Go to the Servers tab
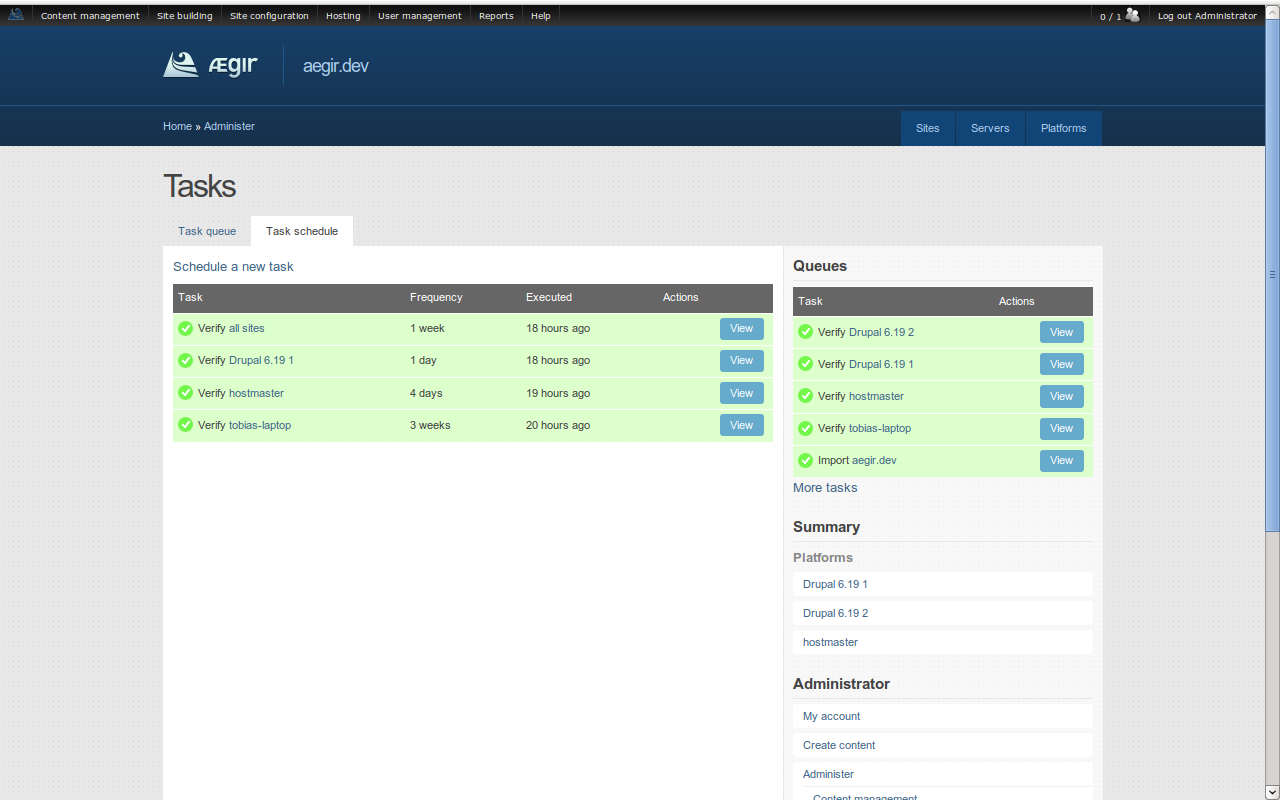Viewport: 1280px width, 800px height. 990,128
